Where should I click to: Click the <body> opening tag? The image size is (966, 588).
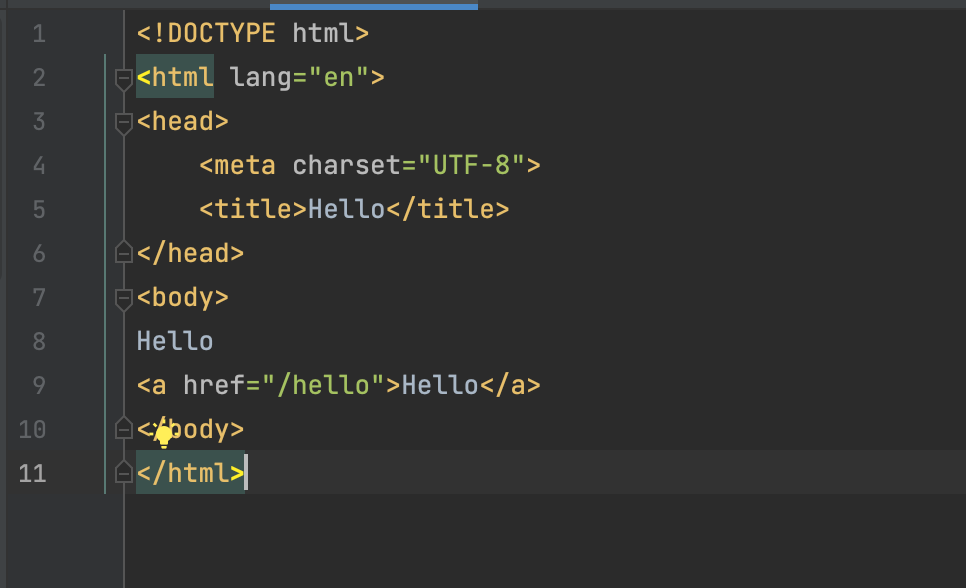182,298
